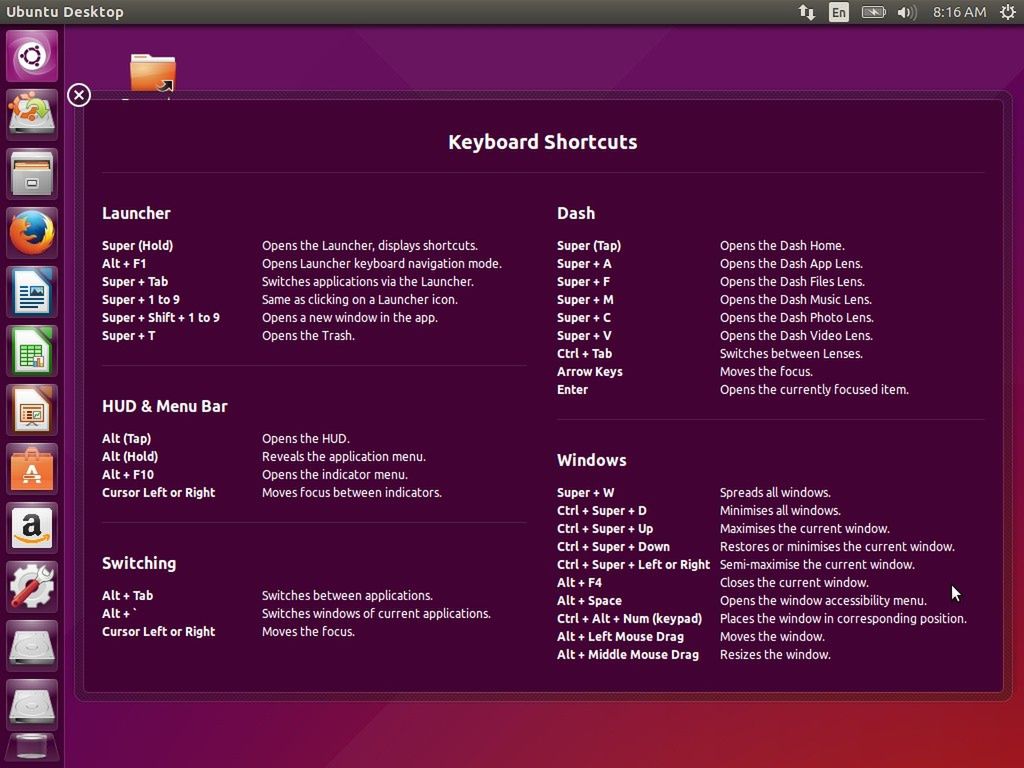Click 'Opens the Dash Video Lens.' text
The image size is (1024, 768).
pyautogui.click(x=796, y=336)
